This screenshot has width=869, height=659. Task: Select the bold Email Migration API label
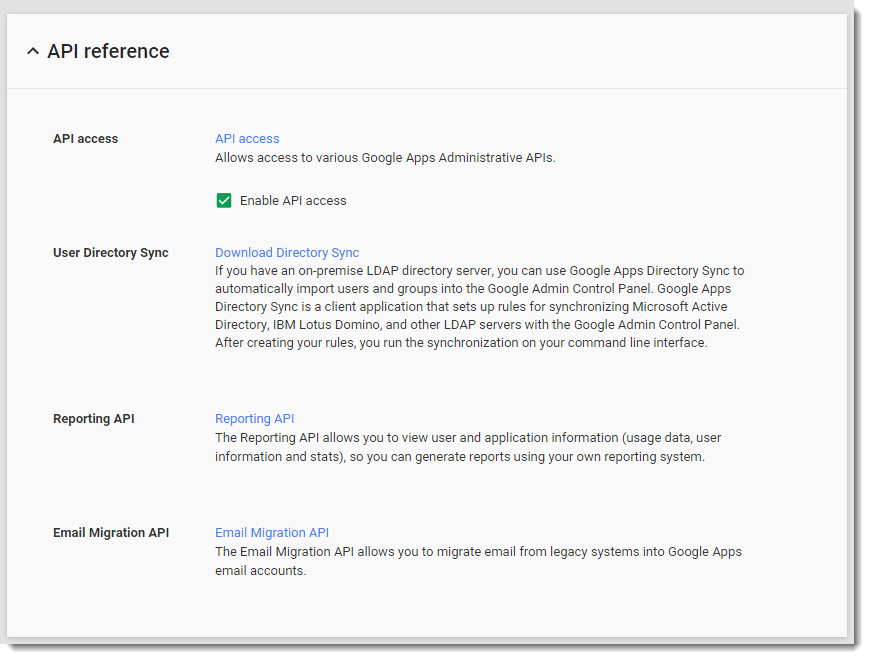click(x=111, y=533)
